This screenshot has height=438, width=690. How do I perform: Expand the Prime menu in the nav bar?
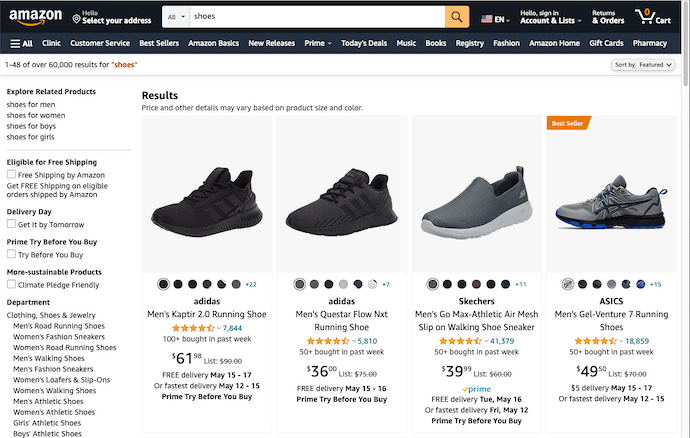tap(317, 44)
